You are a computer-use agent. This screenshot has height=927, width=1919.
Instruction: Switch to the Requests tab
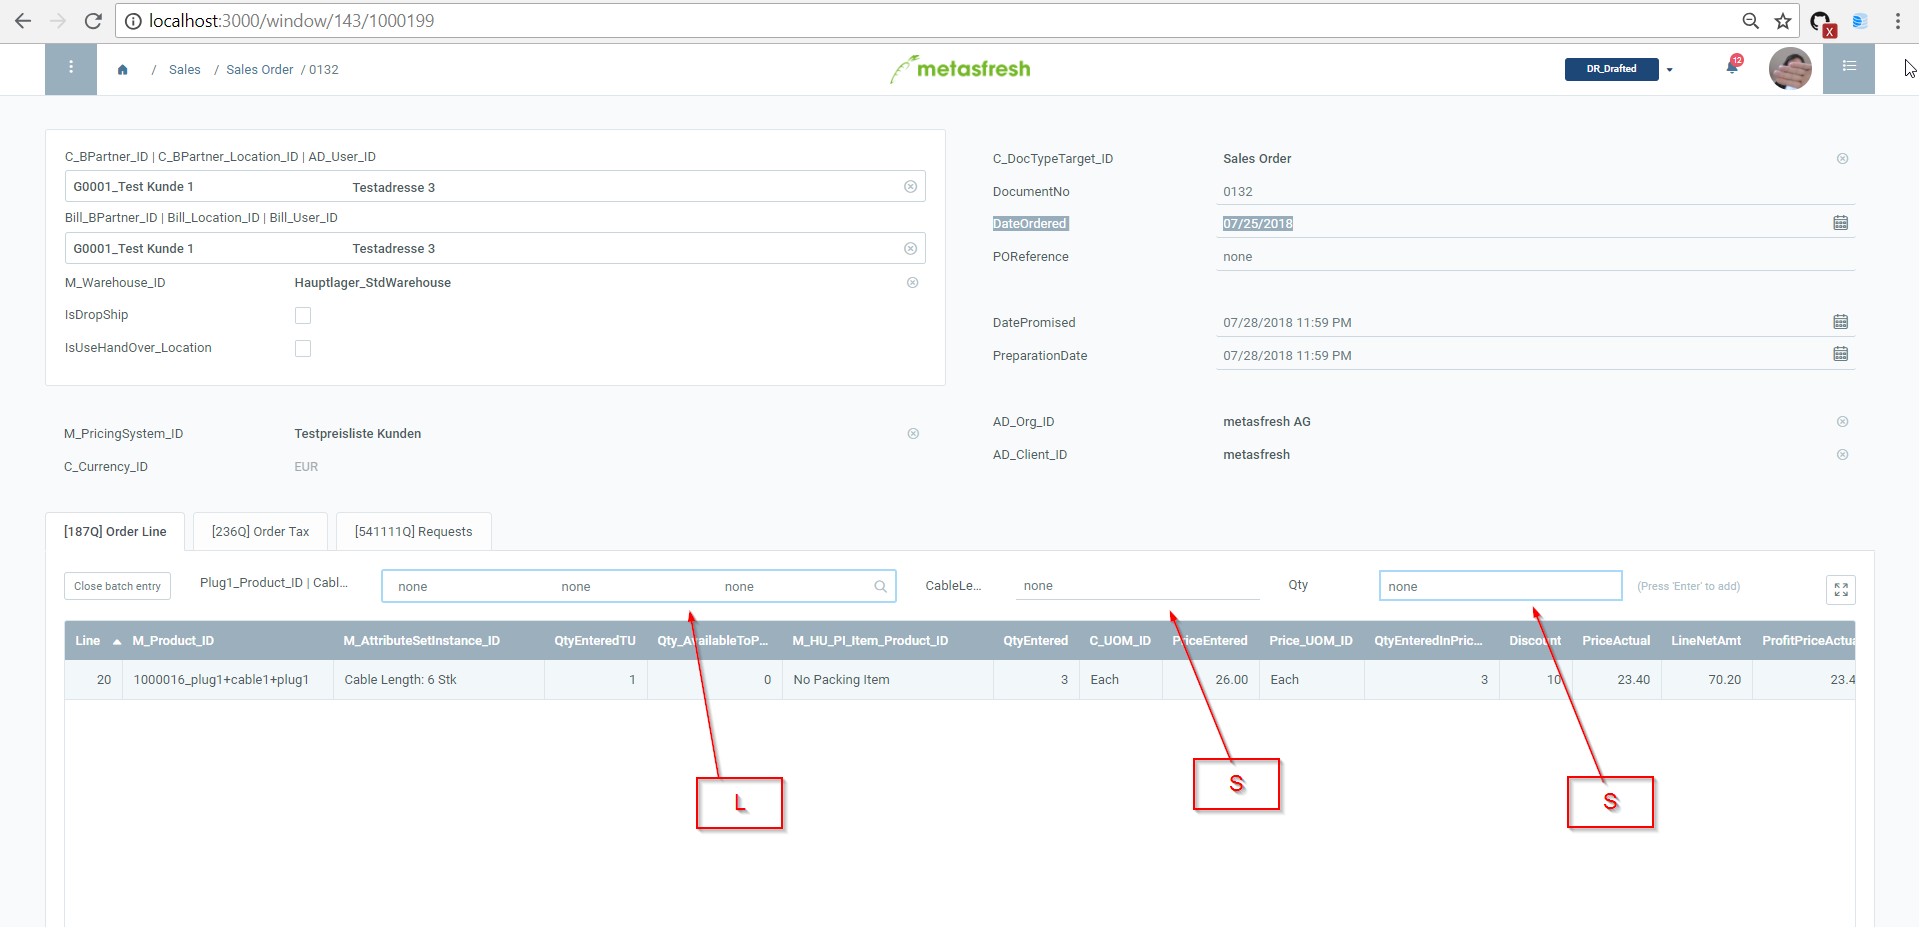tap(413, 531)
